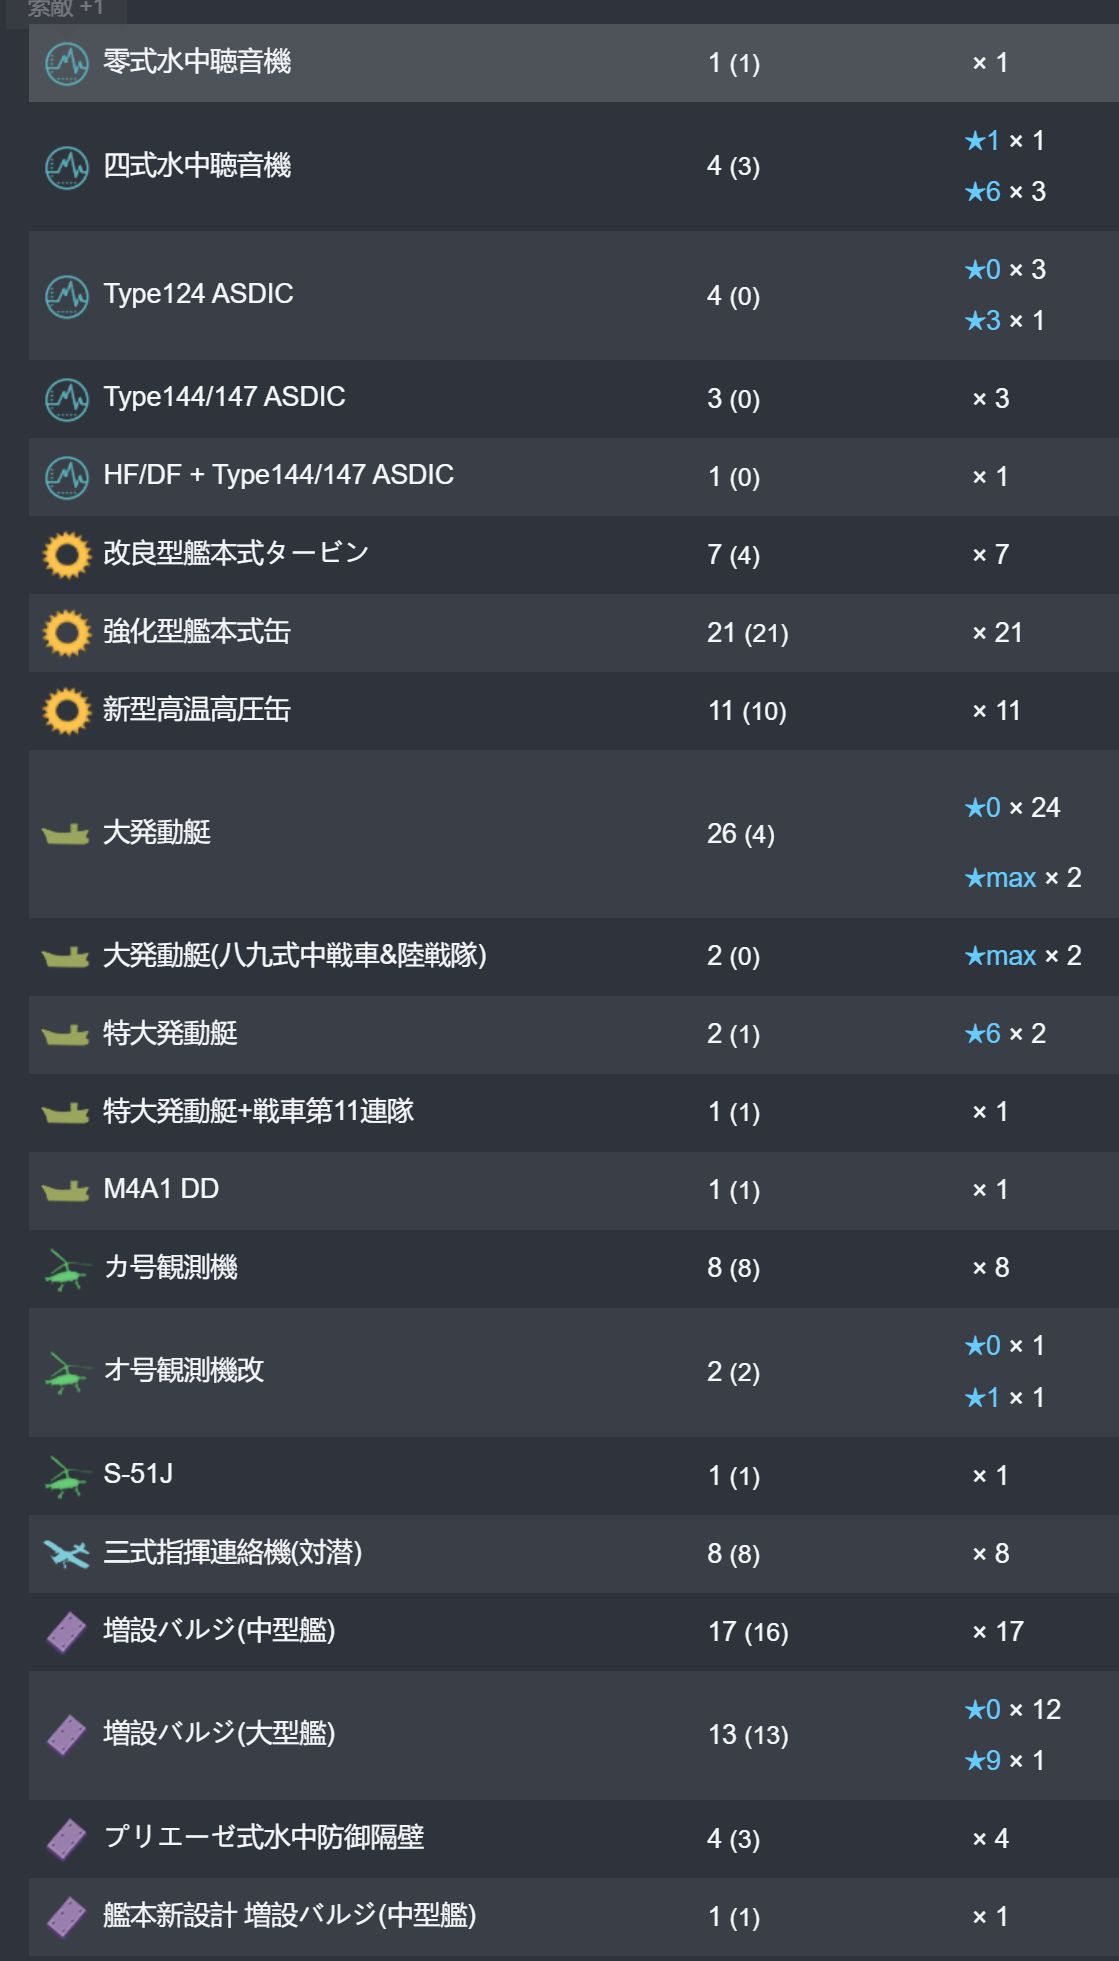Viewport: 1119px width, 1961px height.
Task: Click the aircraft icon beside 三式指揮連絡機(対潜)
Action: coord(67,1554)
